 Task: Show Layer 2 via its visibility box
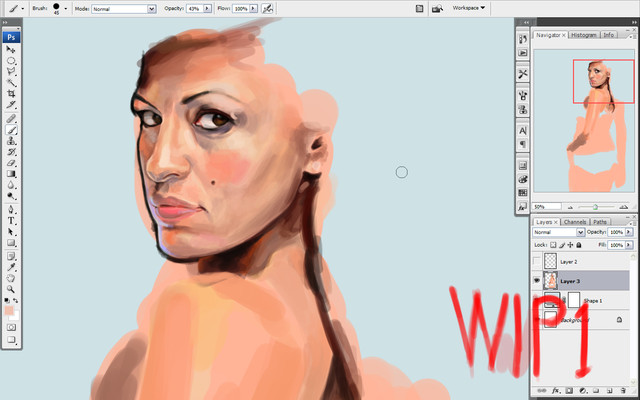tap(537, 261)
